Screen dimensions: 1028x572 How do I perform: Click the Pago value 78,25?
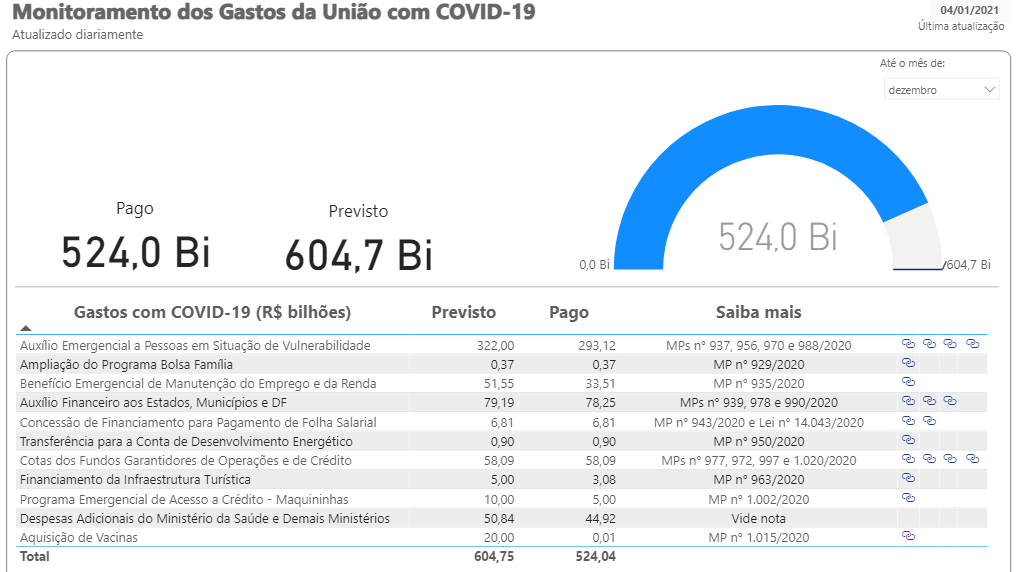pos(601,403)
